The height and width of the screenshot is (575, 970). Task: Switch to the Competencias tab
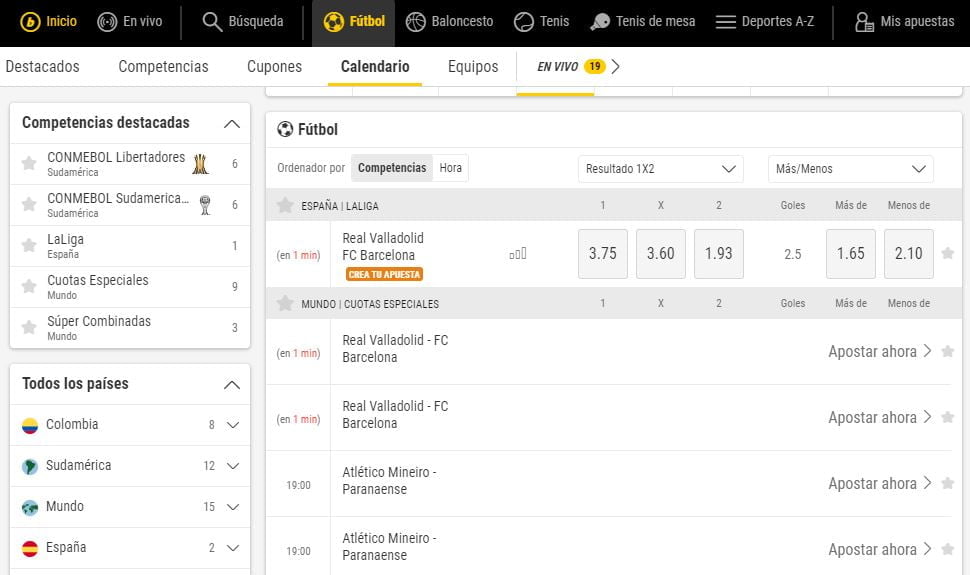click(163, 66)
